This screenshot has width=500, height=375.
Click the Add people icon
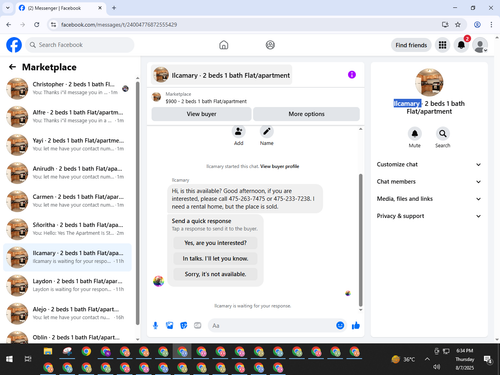[x=239, y=132]
